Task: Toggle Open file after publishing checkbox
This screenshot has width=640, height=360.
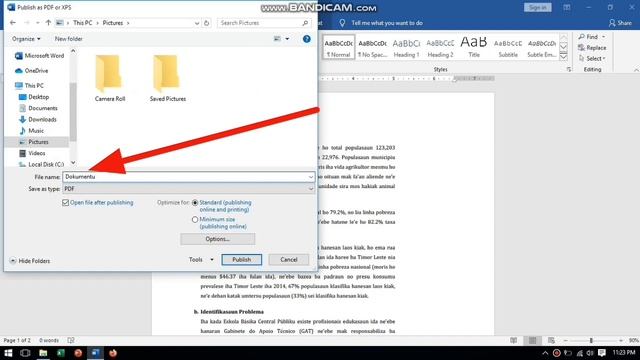Action: point(65,202)
